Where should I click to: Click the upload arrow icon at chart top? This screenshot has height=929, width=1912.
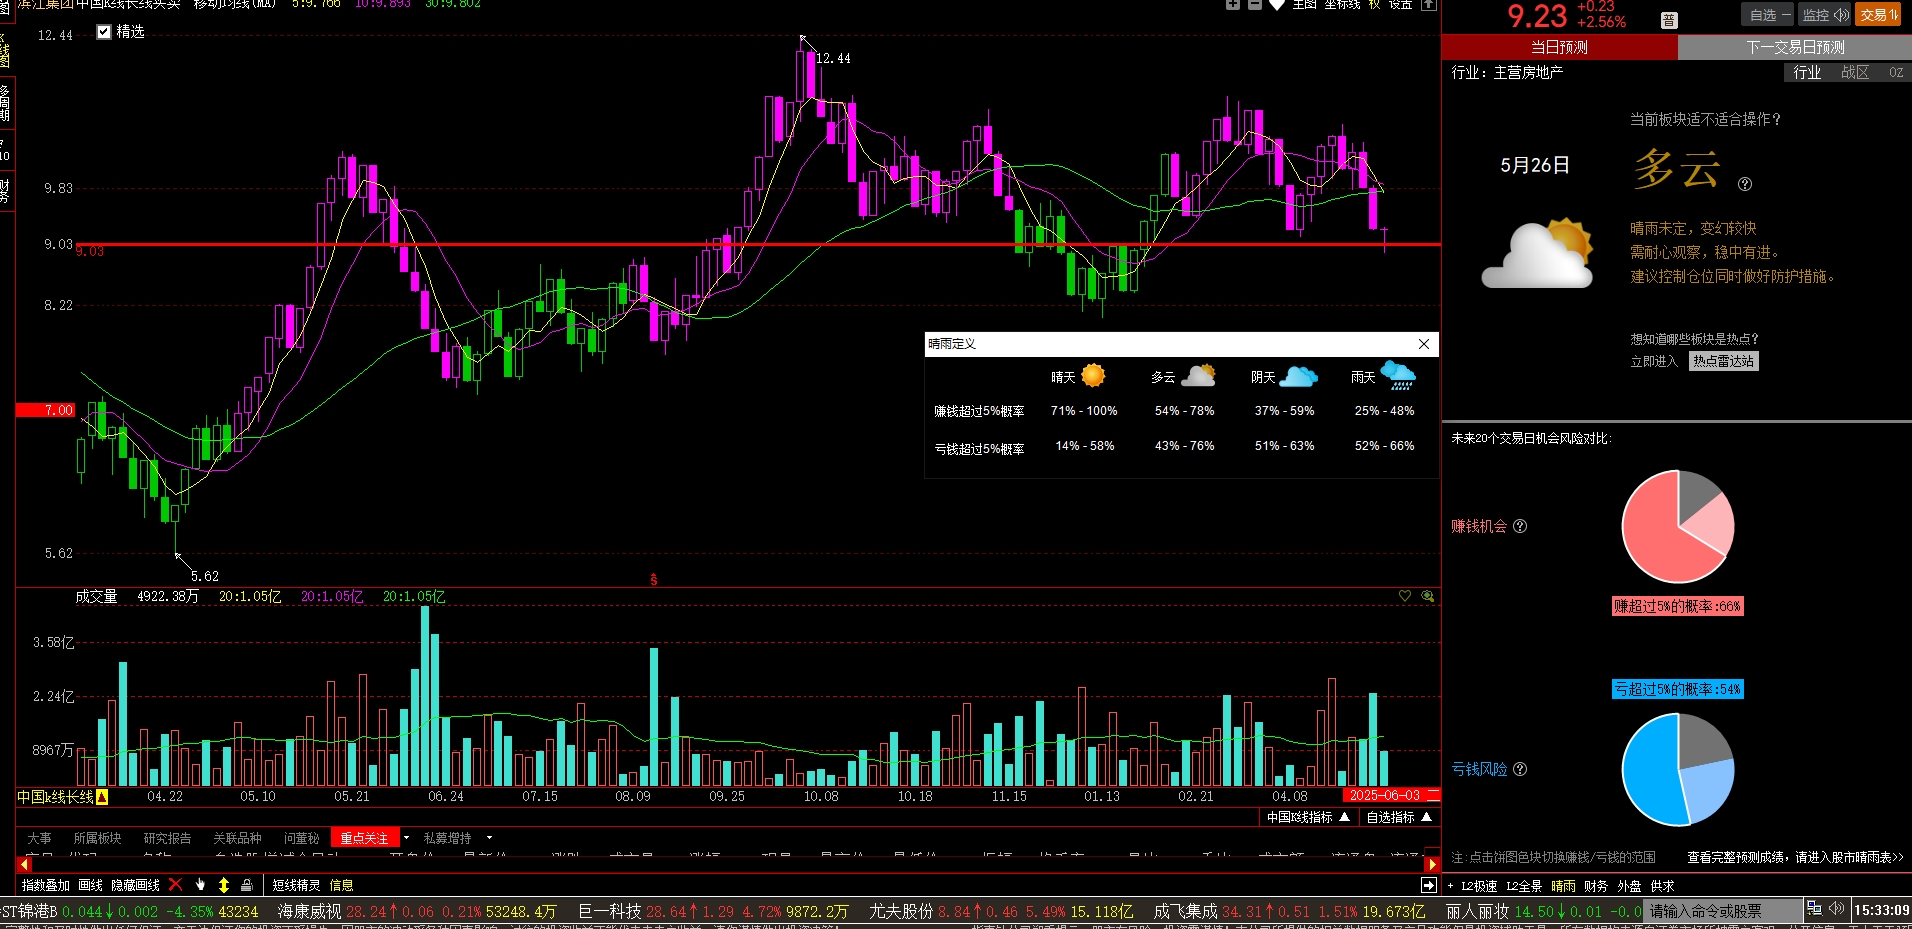pos(1429,5)
